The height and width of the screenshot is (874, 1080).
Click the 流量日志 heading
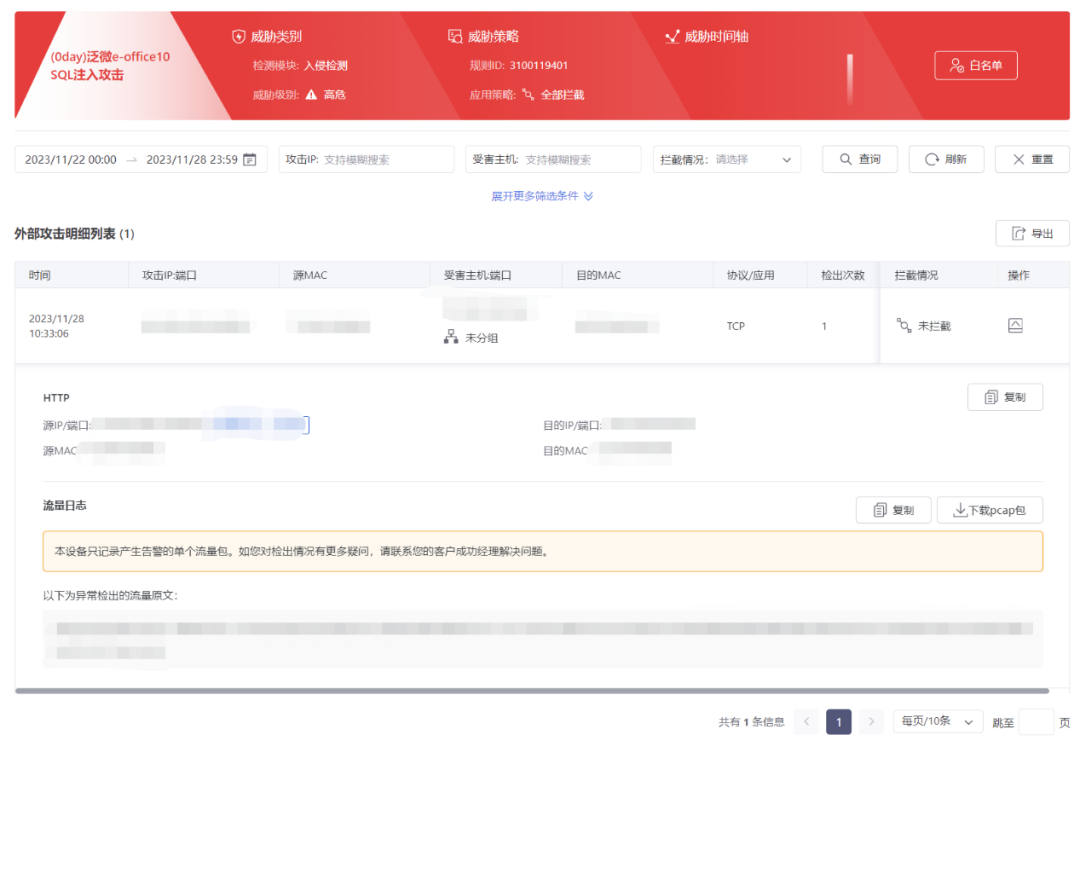[x=65, y=506]
